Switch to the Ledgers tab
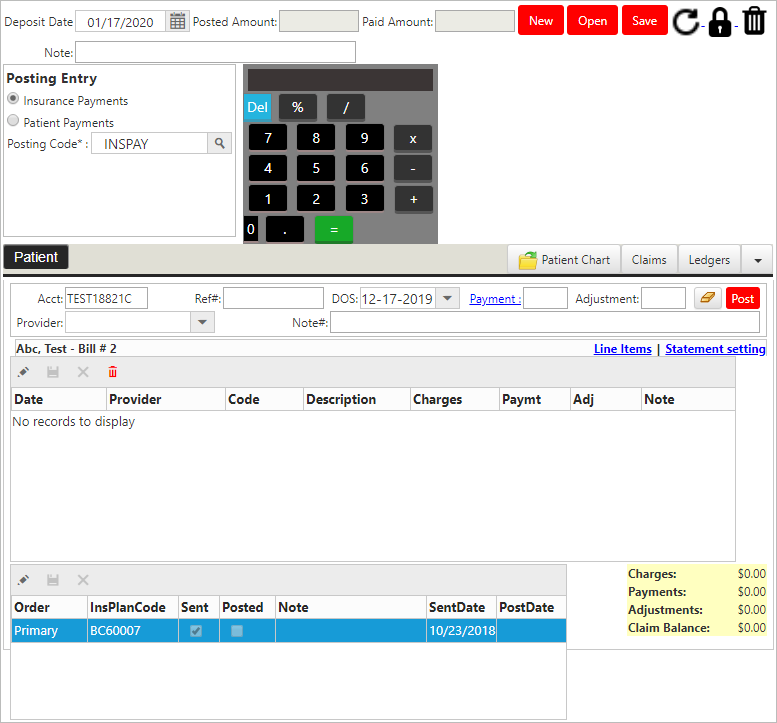777x723 pixels. pos(709,260)
